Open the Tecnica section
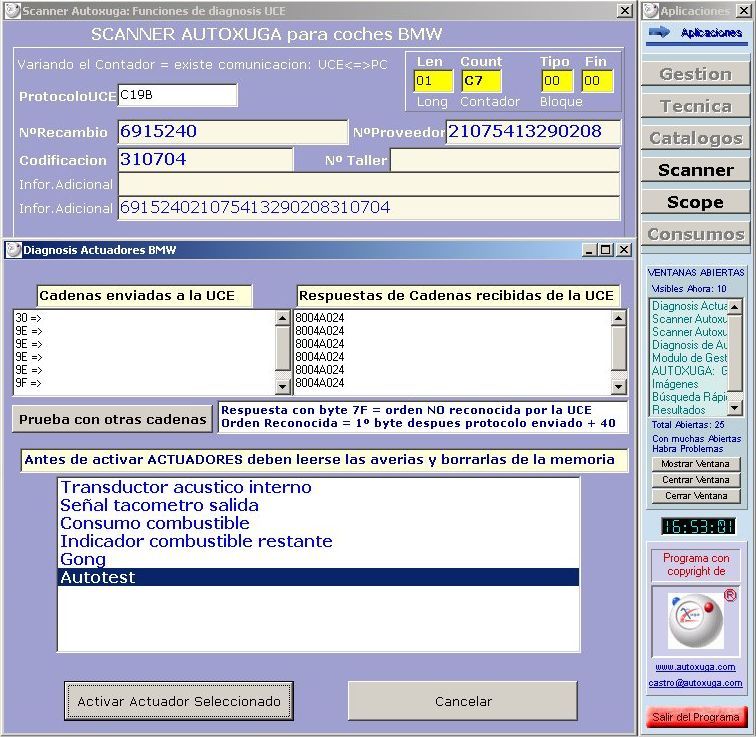 click(x=695, y=106)
